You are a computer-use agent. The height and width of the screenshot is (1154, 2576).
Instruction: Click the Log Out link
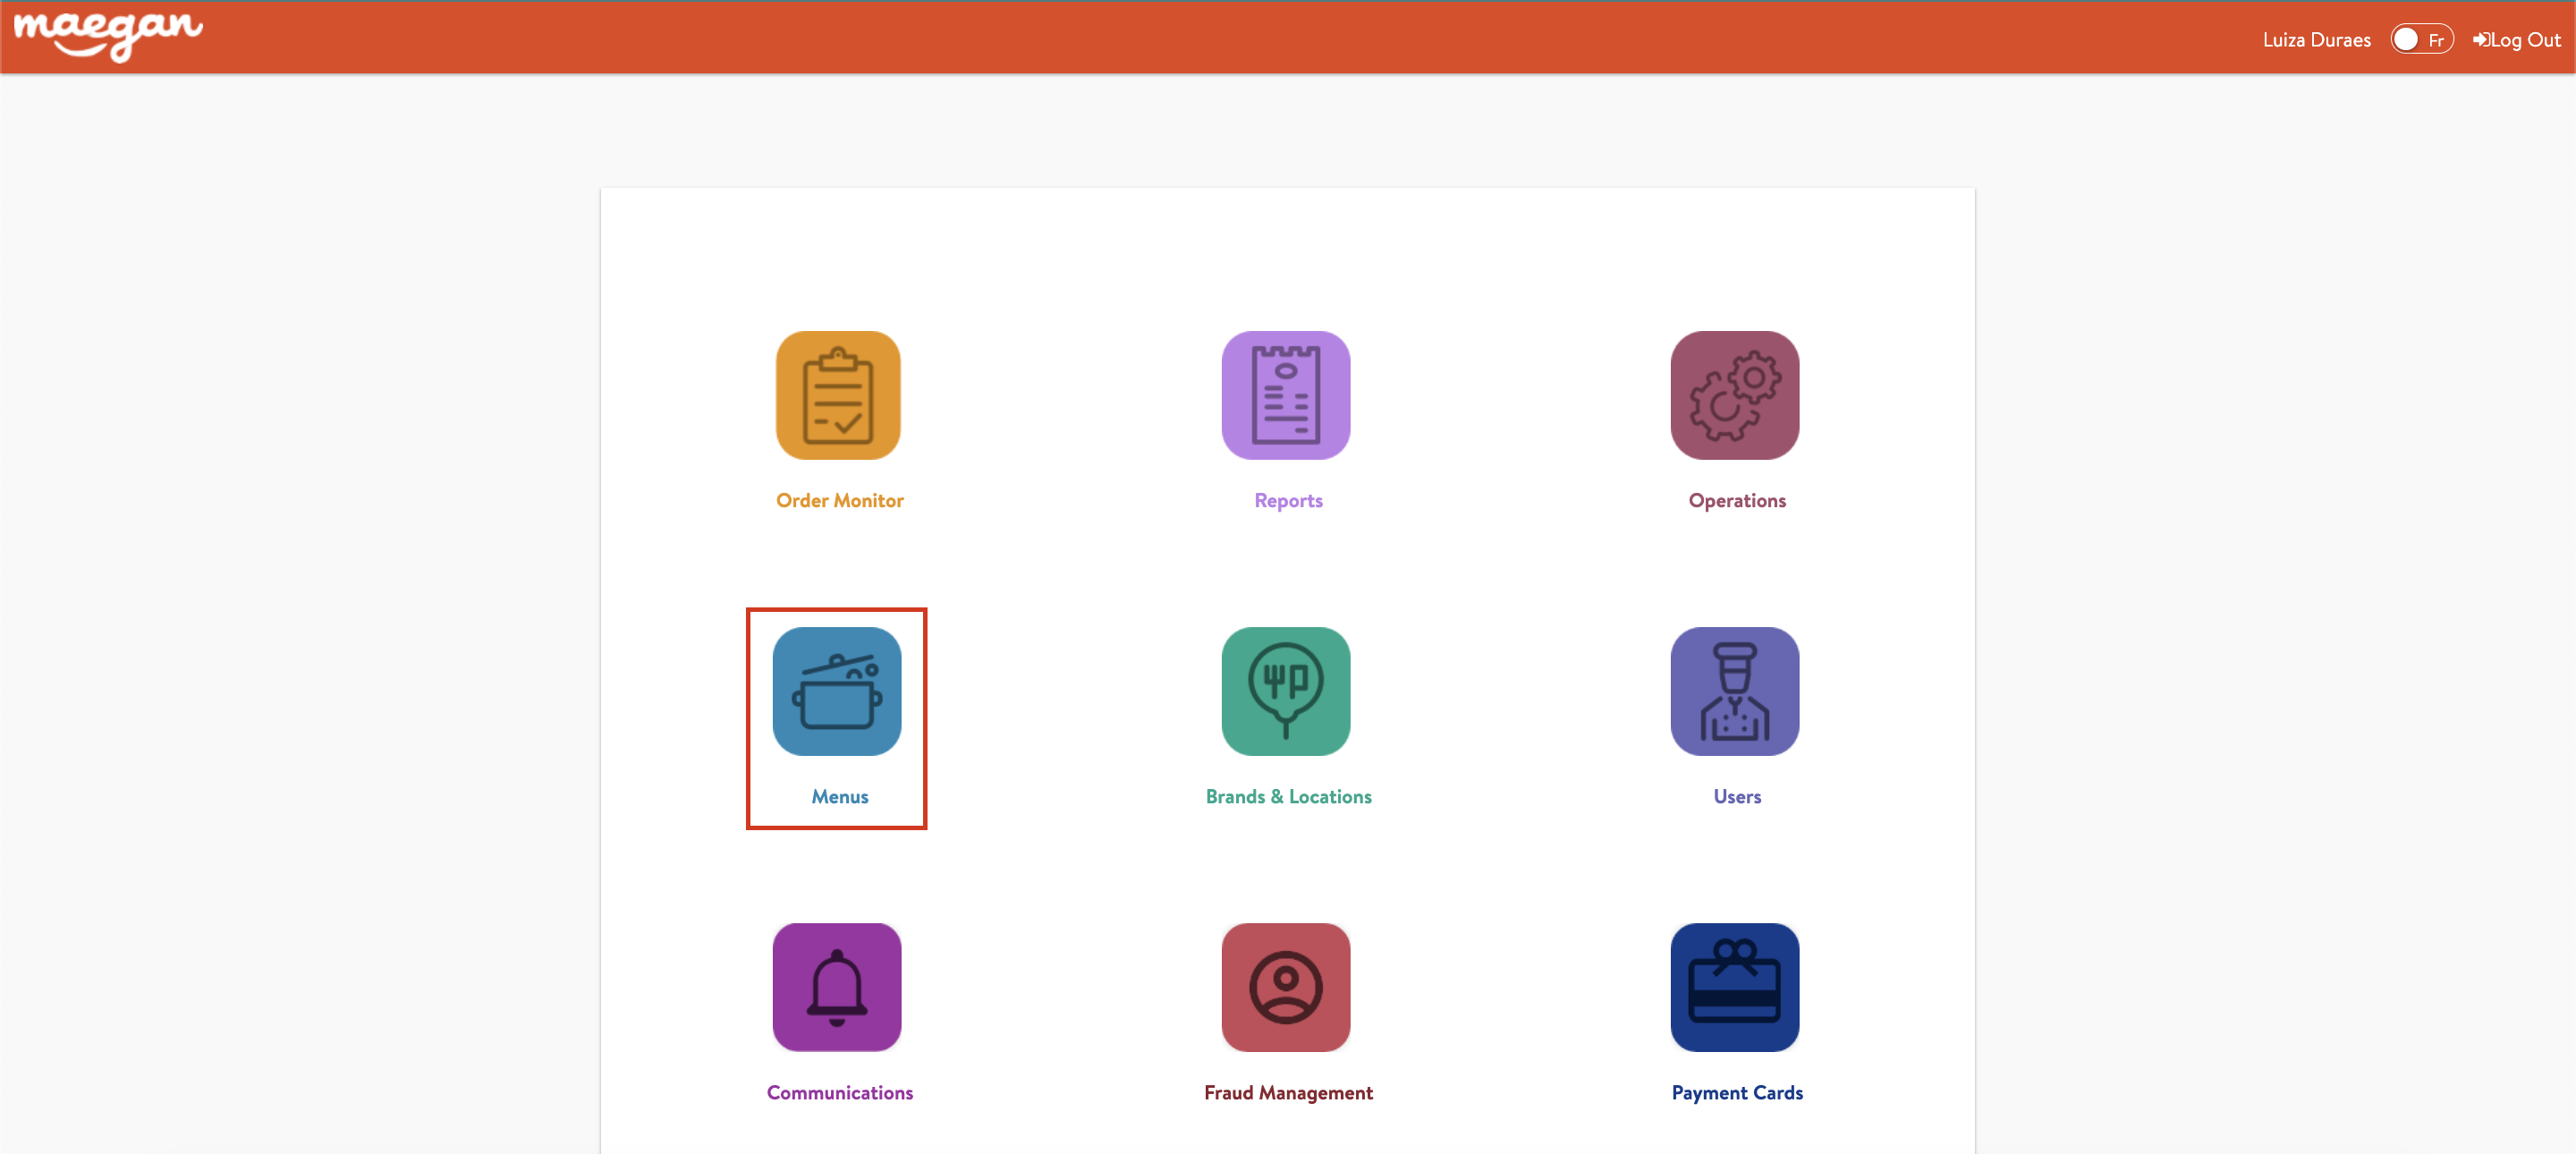coord(2516,39)
